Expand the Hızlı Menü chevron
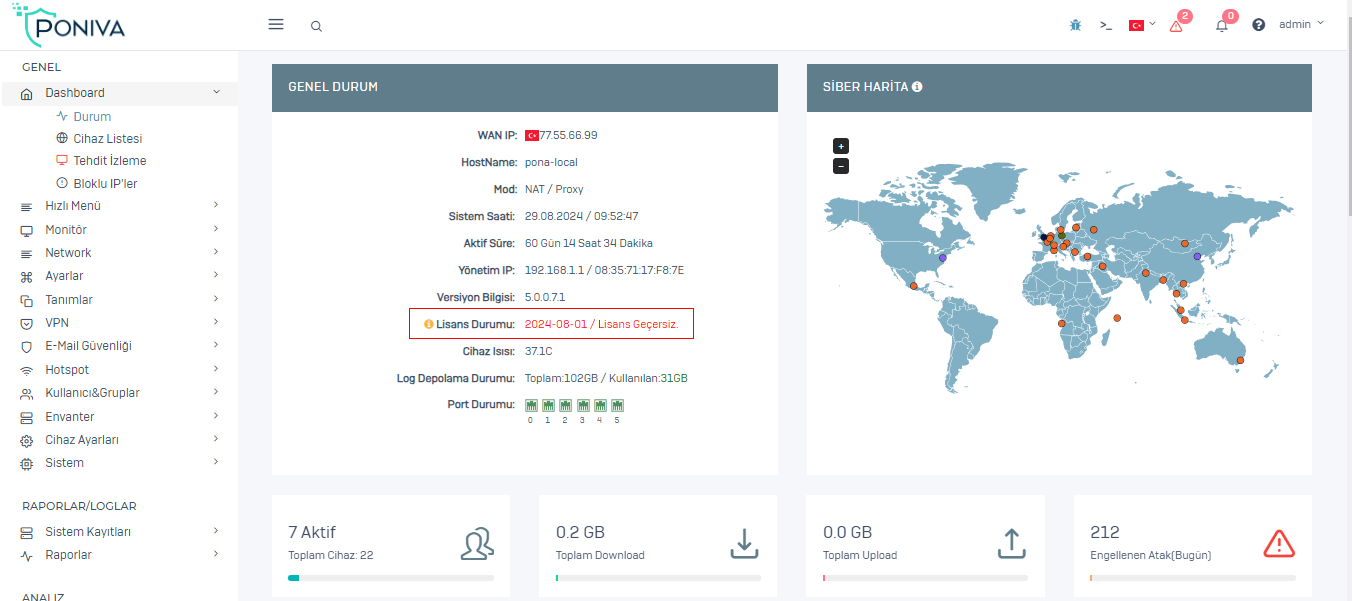The width and height of the screenshot is (1352, 601). pyautogui.click(x=216, y=205)
